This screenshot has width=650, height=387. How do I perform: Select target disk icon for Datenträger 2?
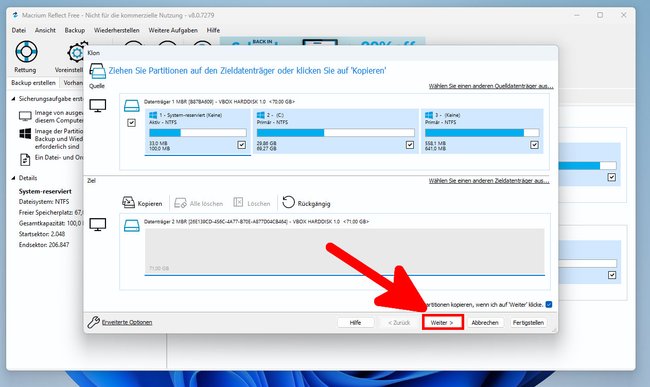132,225
